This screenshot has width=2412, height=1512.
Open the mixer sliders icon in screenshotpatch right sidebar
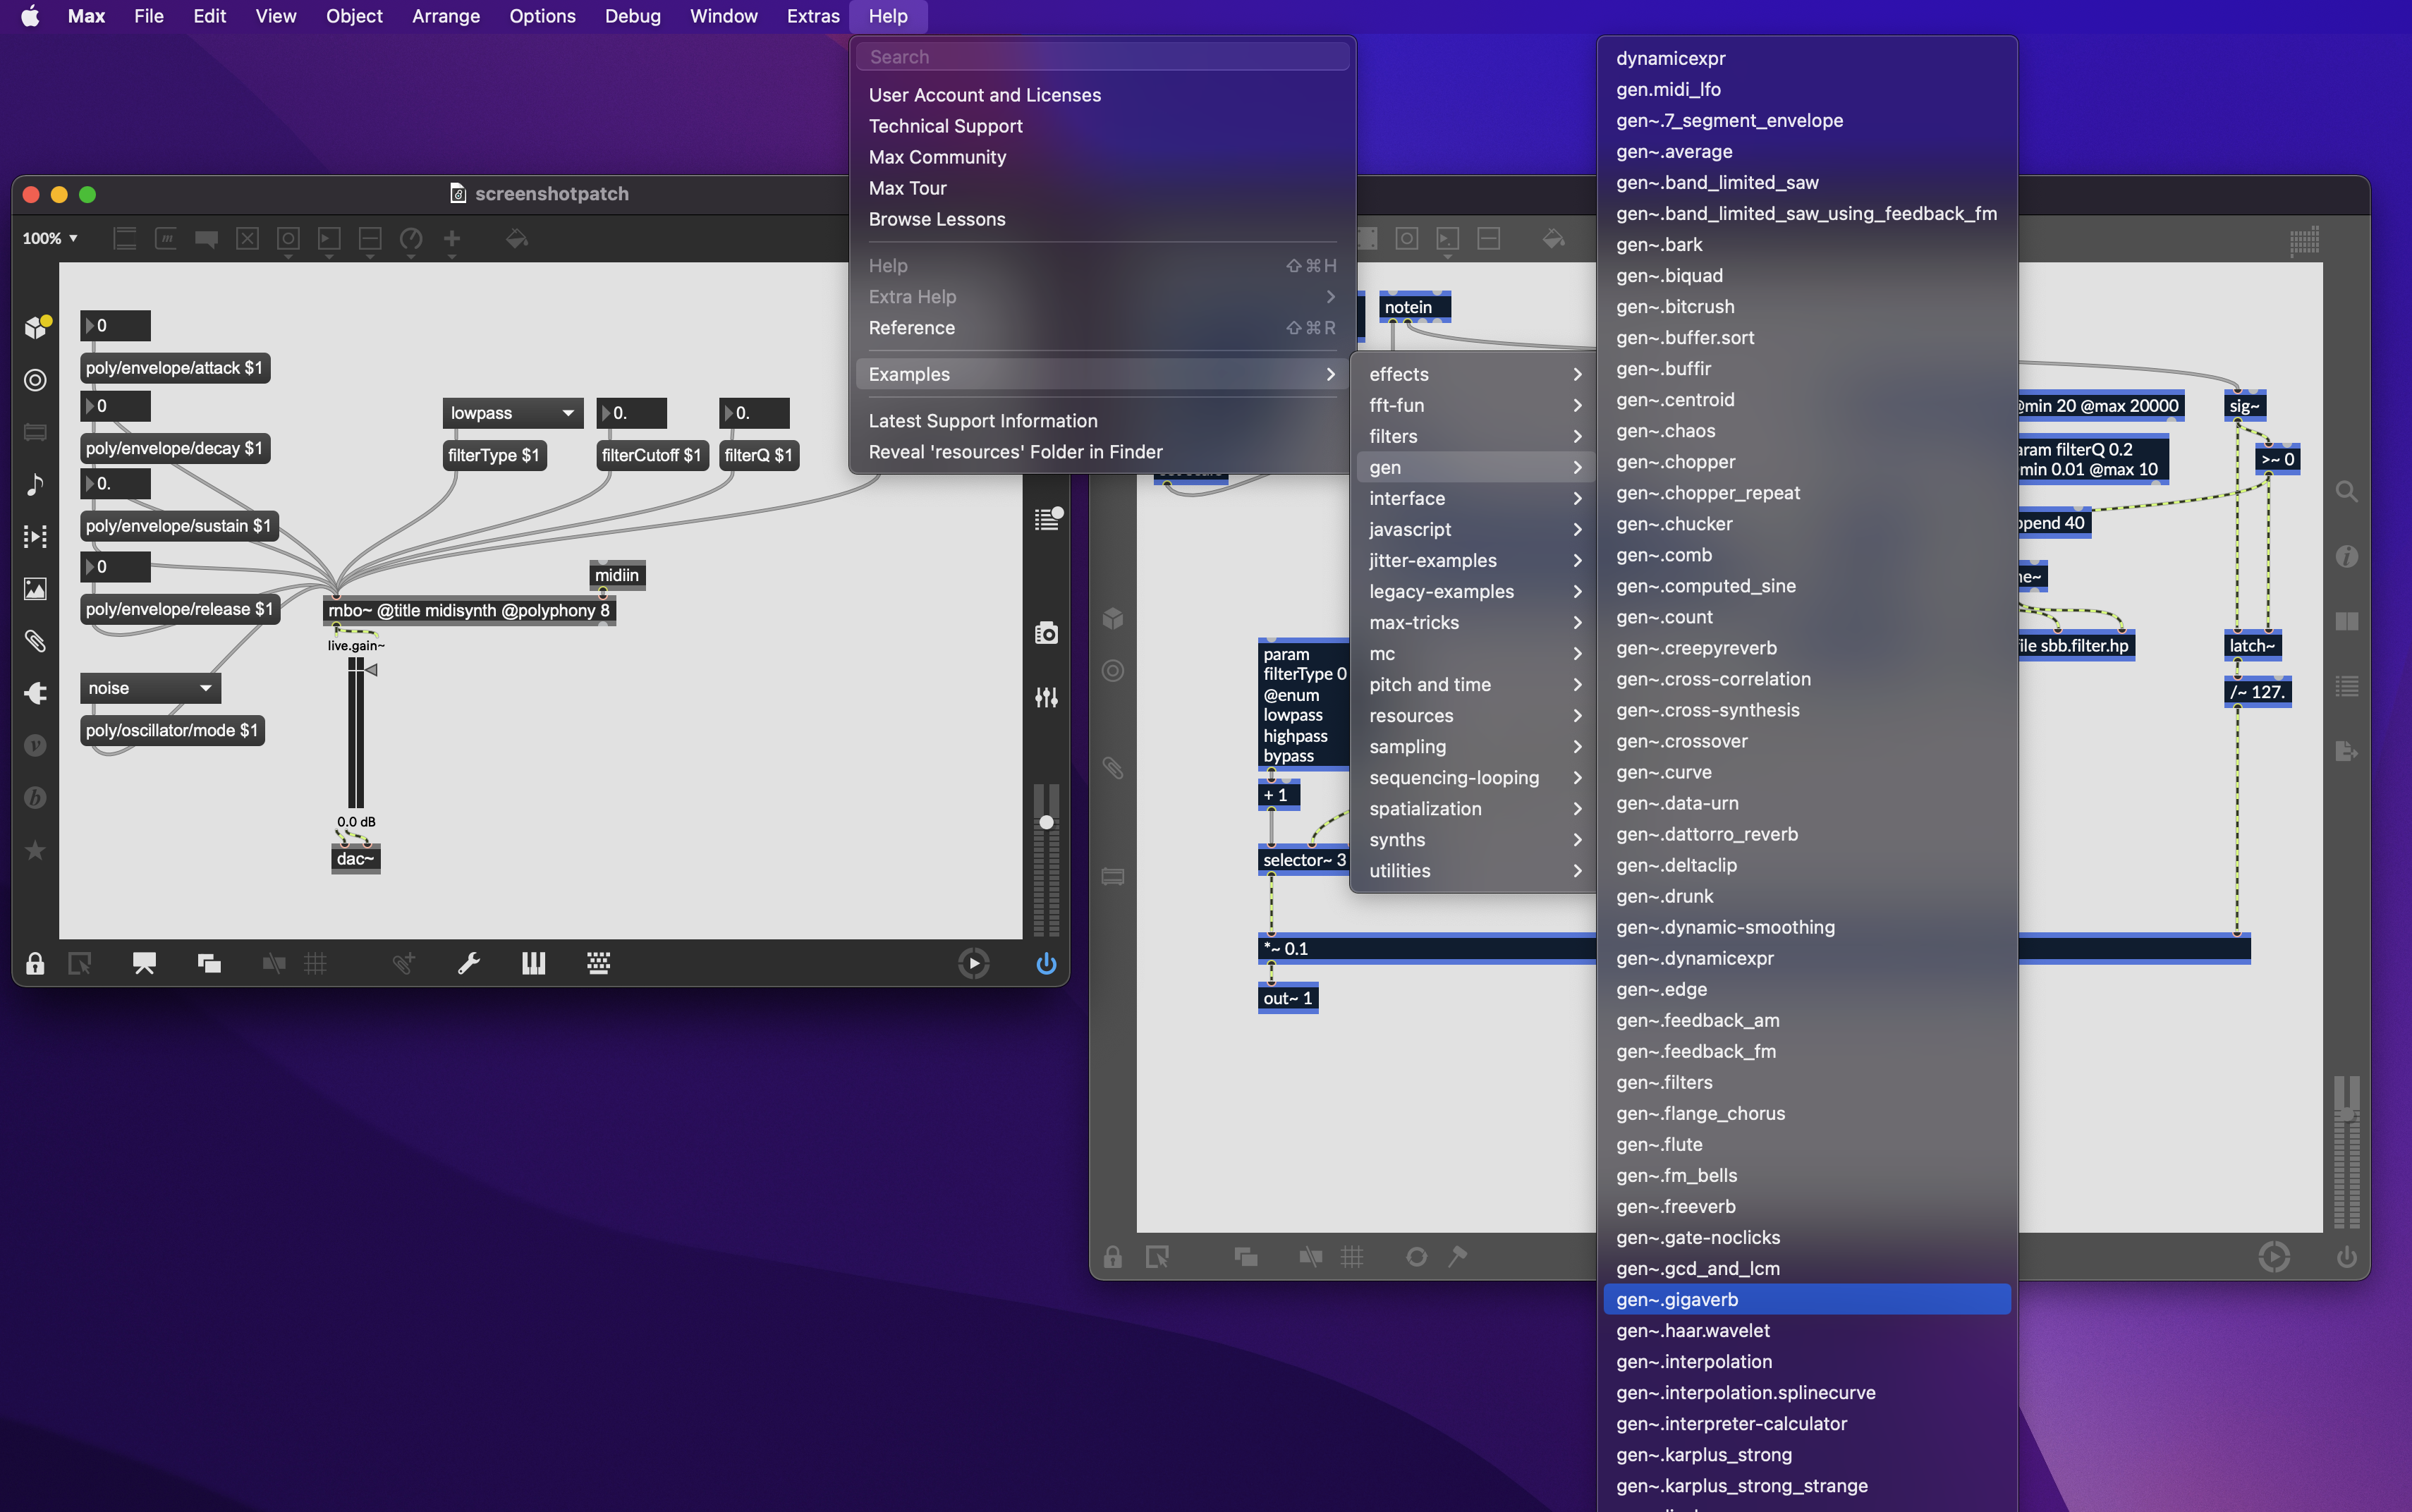(x=1046, y=697)
